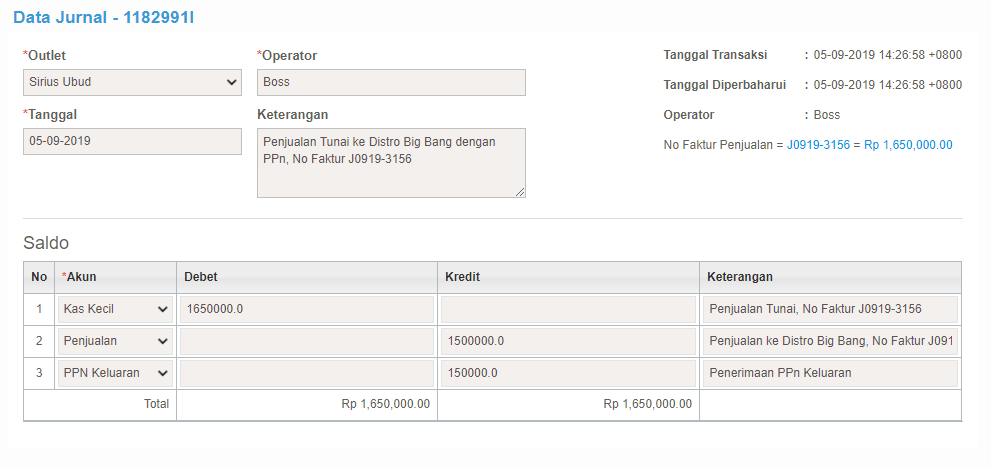Expand the PPN Keluaran account dropdown
991x469 pixels.
coord(115,373)
